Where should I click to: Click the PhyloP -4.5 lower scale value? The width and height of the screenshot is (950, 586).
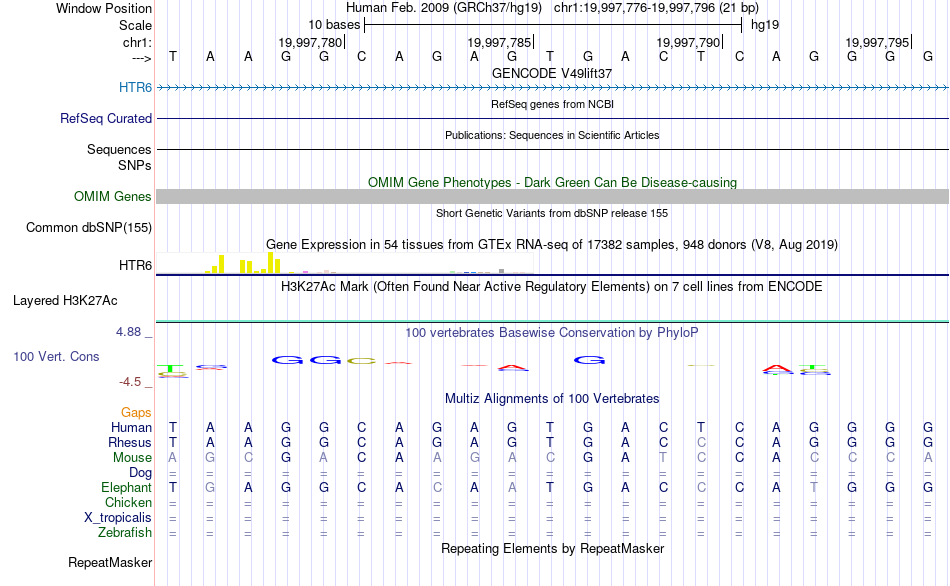point(130,382)
